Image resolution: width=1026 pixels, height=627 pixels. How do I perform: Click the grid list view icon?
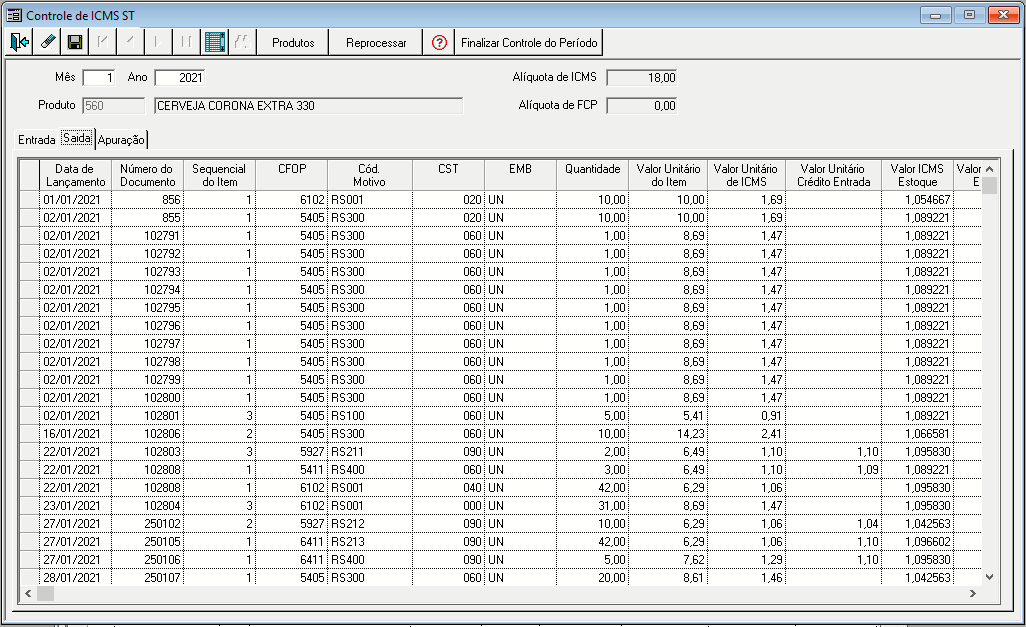[215, 43]
